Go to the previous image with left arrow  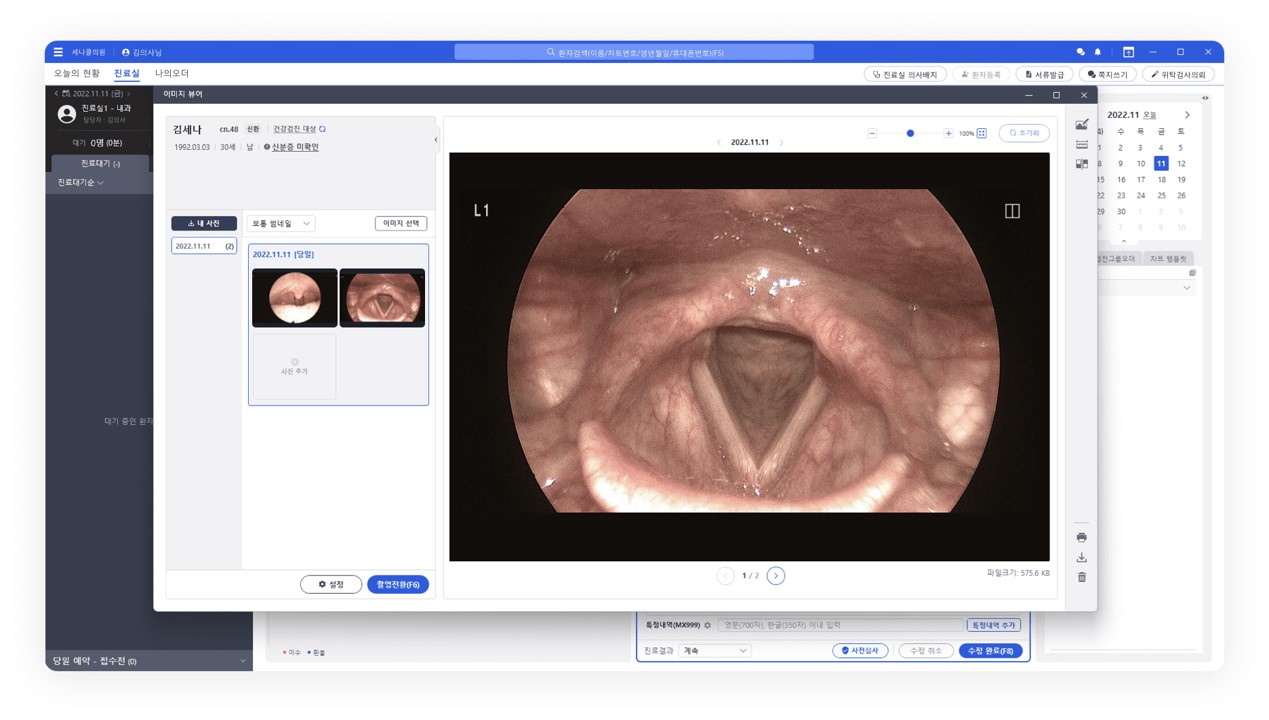pyautogui.click(x=725, y=576)
